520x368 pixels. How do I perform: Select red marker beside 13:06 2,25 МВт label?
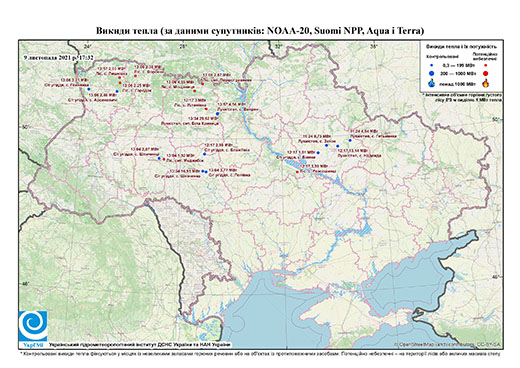pyautogui.click(x=120, y=83)
